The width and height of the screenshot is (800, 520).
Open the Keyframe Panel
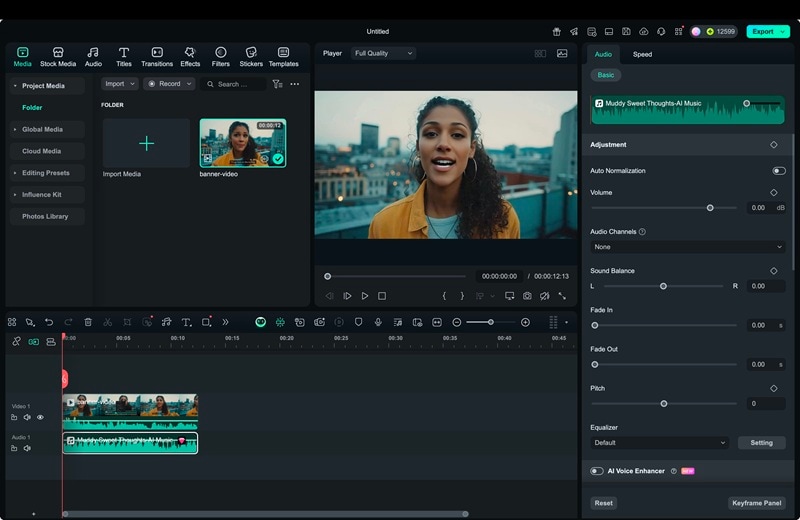[757, 503]
